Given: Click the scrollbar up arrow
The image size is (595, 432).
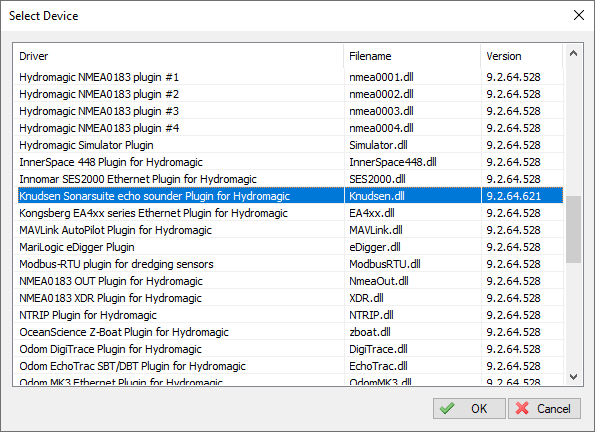Looking at the screenshot, I should 573,54.
